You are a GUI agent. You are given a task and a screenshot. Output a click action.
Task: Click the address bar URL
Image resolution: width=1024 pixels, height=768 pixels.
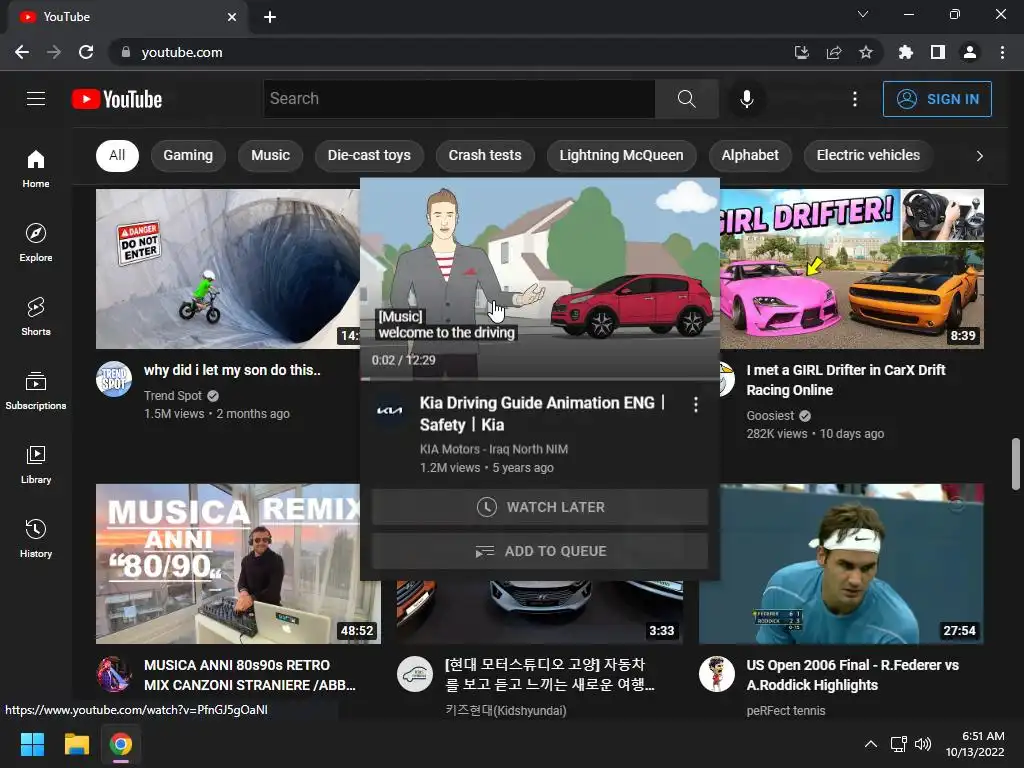[x=182, y=52]
